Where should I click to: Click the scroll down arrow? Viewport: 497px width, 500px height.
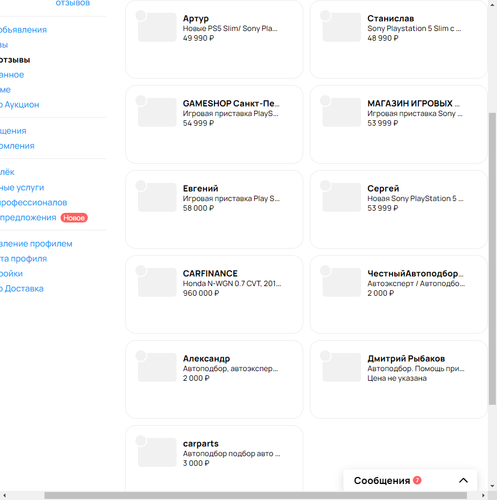click(x=492, y=486)
